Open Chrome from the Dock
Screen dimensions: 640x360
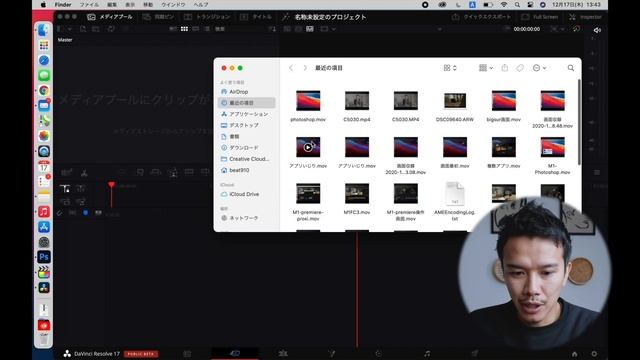[44, 91]
